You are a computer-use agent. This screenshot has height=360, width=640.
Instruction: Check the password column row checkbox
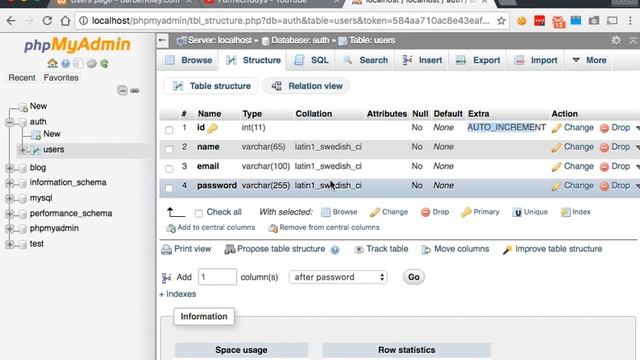(169, 188)
